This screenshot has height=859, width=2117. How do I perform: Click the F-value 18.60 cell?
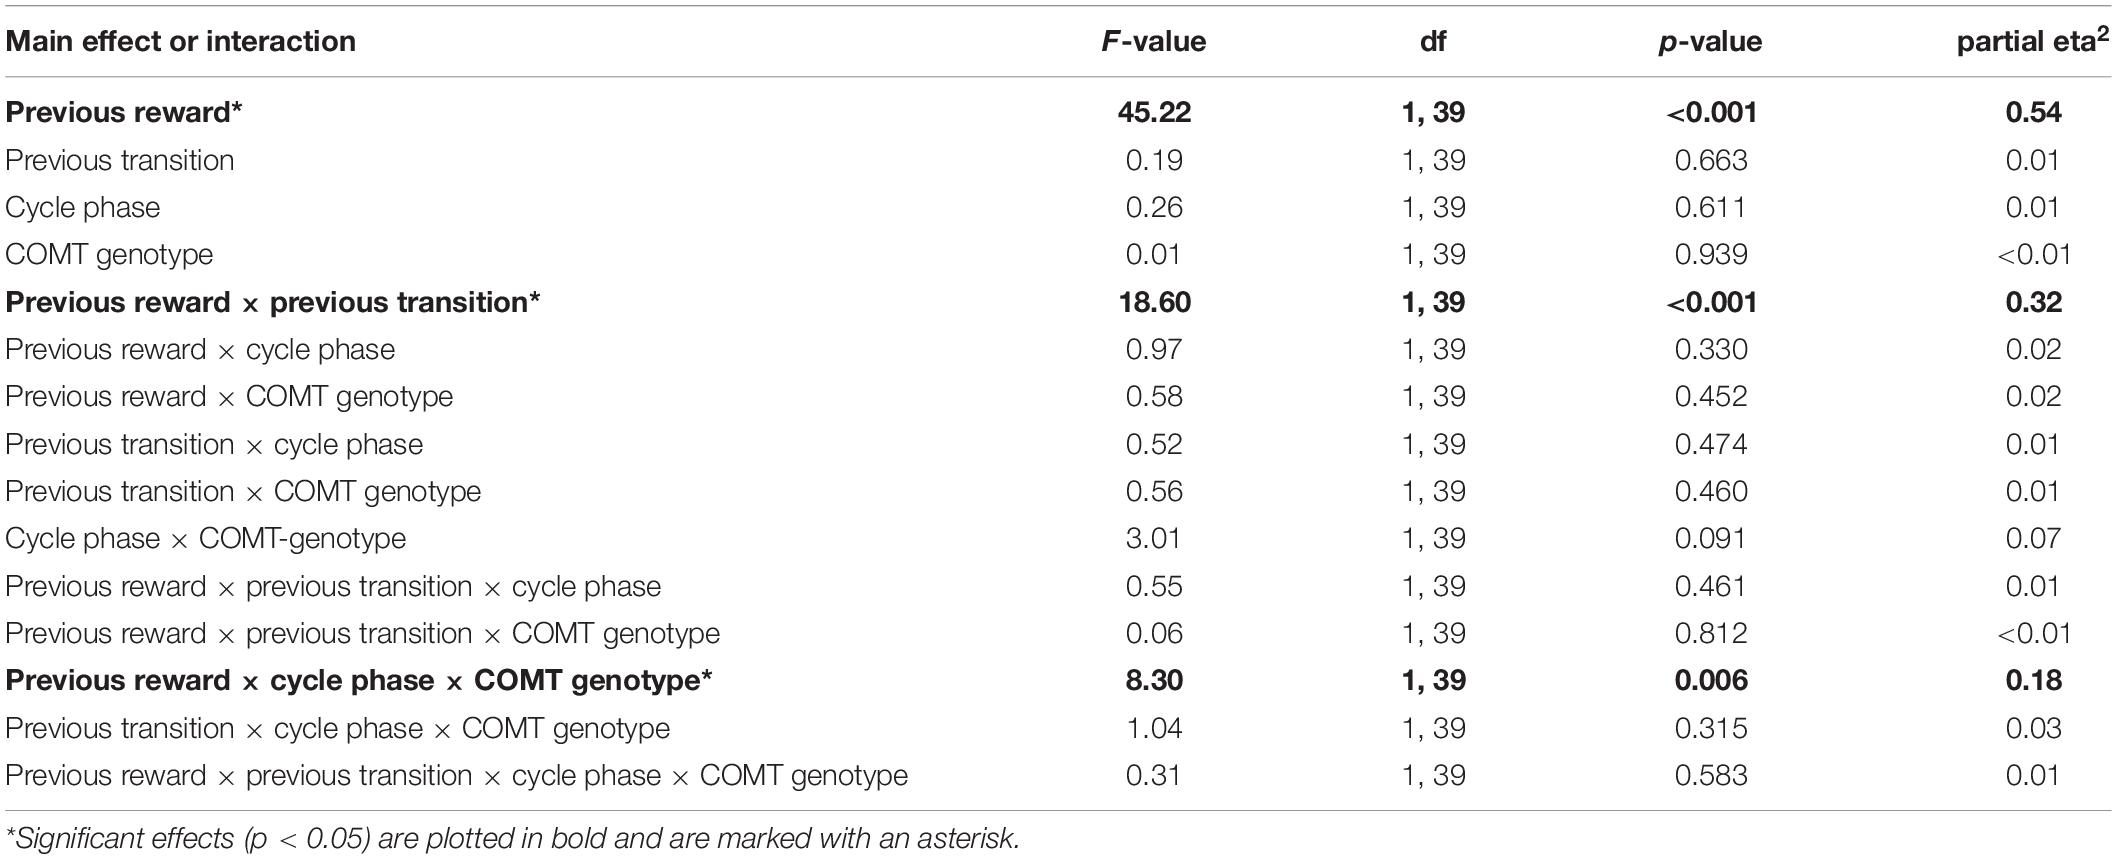pyautogui.click(x=1154, y=302)
